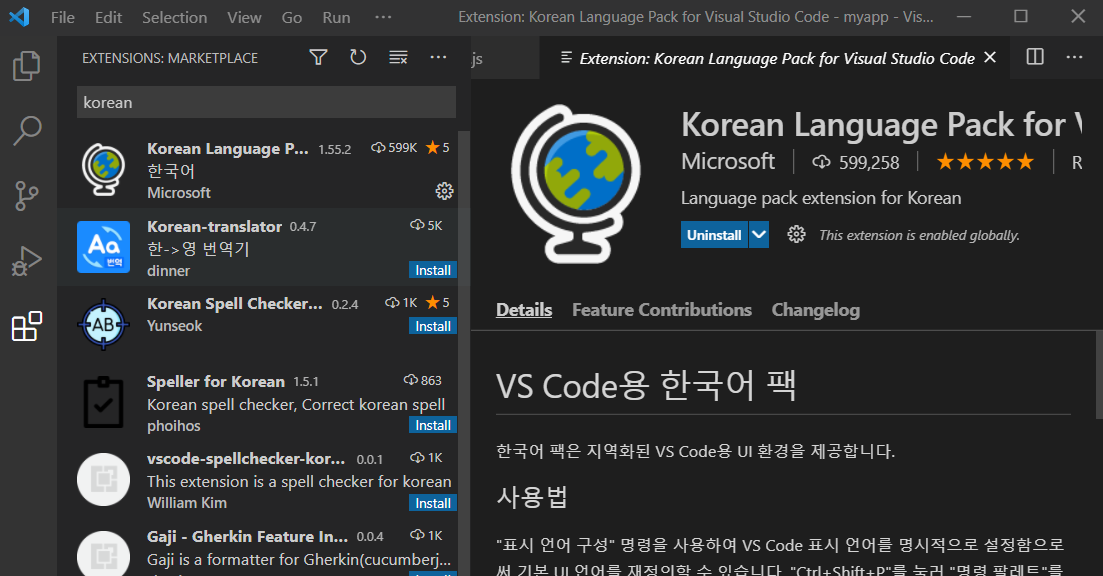
Task: Click the 599,258 download count
Action: click(856, 162)
